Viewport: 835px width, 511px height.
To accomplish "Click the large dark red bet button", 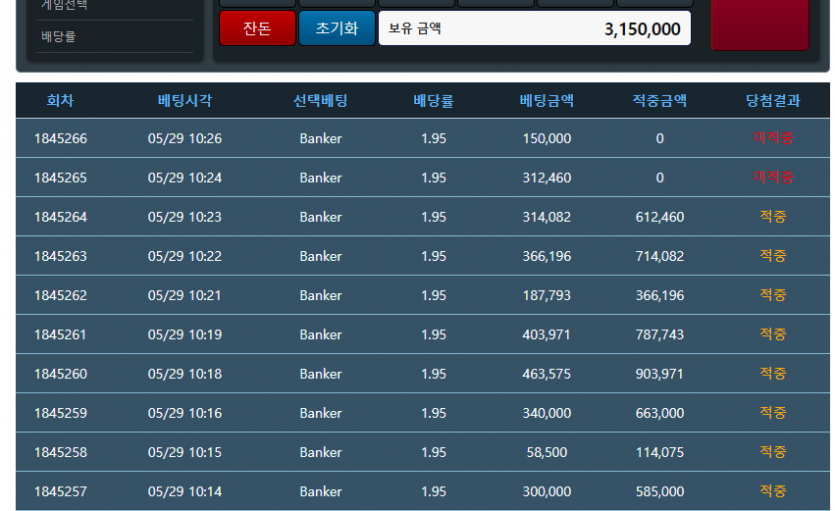I will click(760, 24).
